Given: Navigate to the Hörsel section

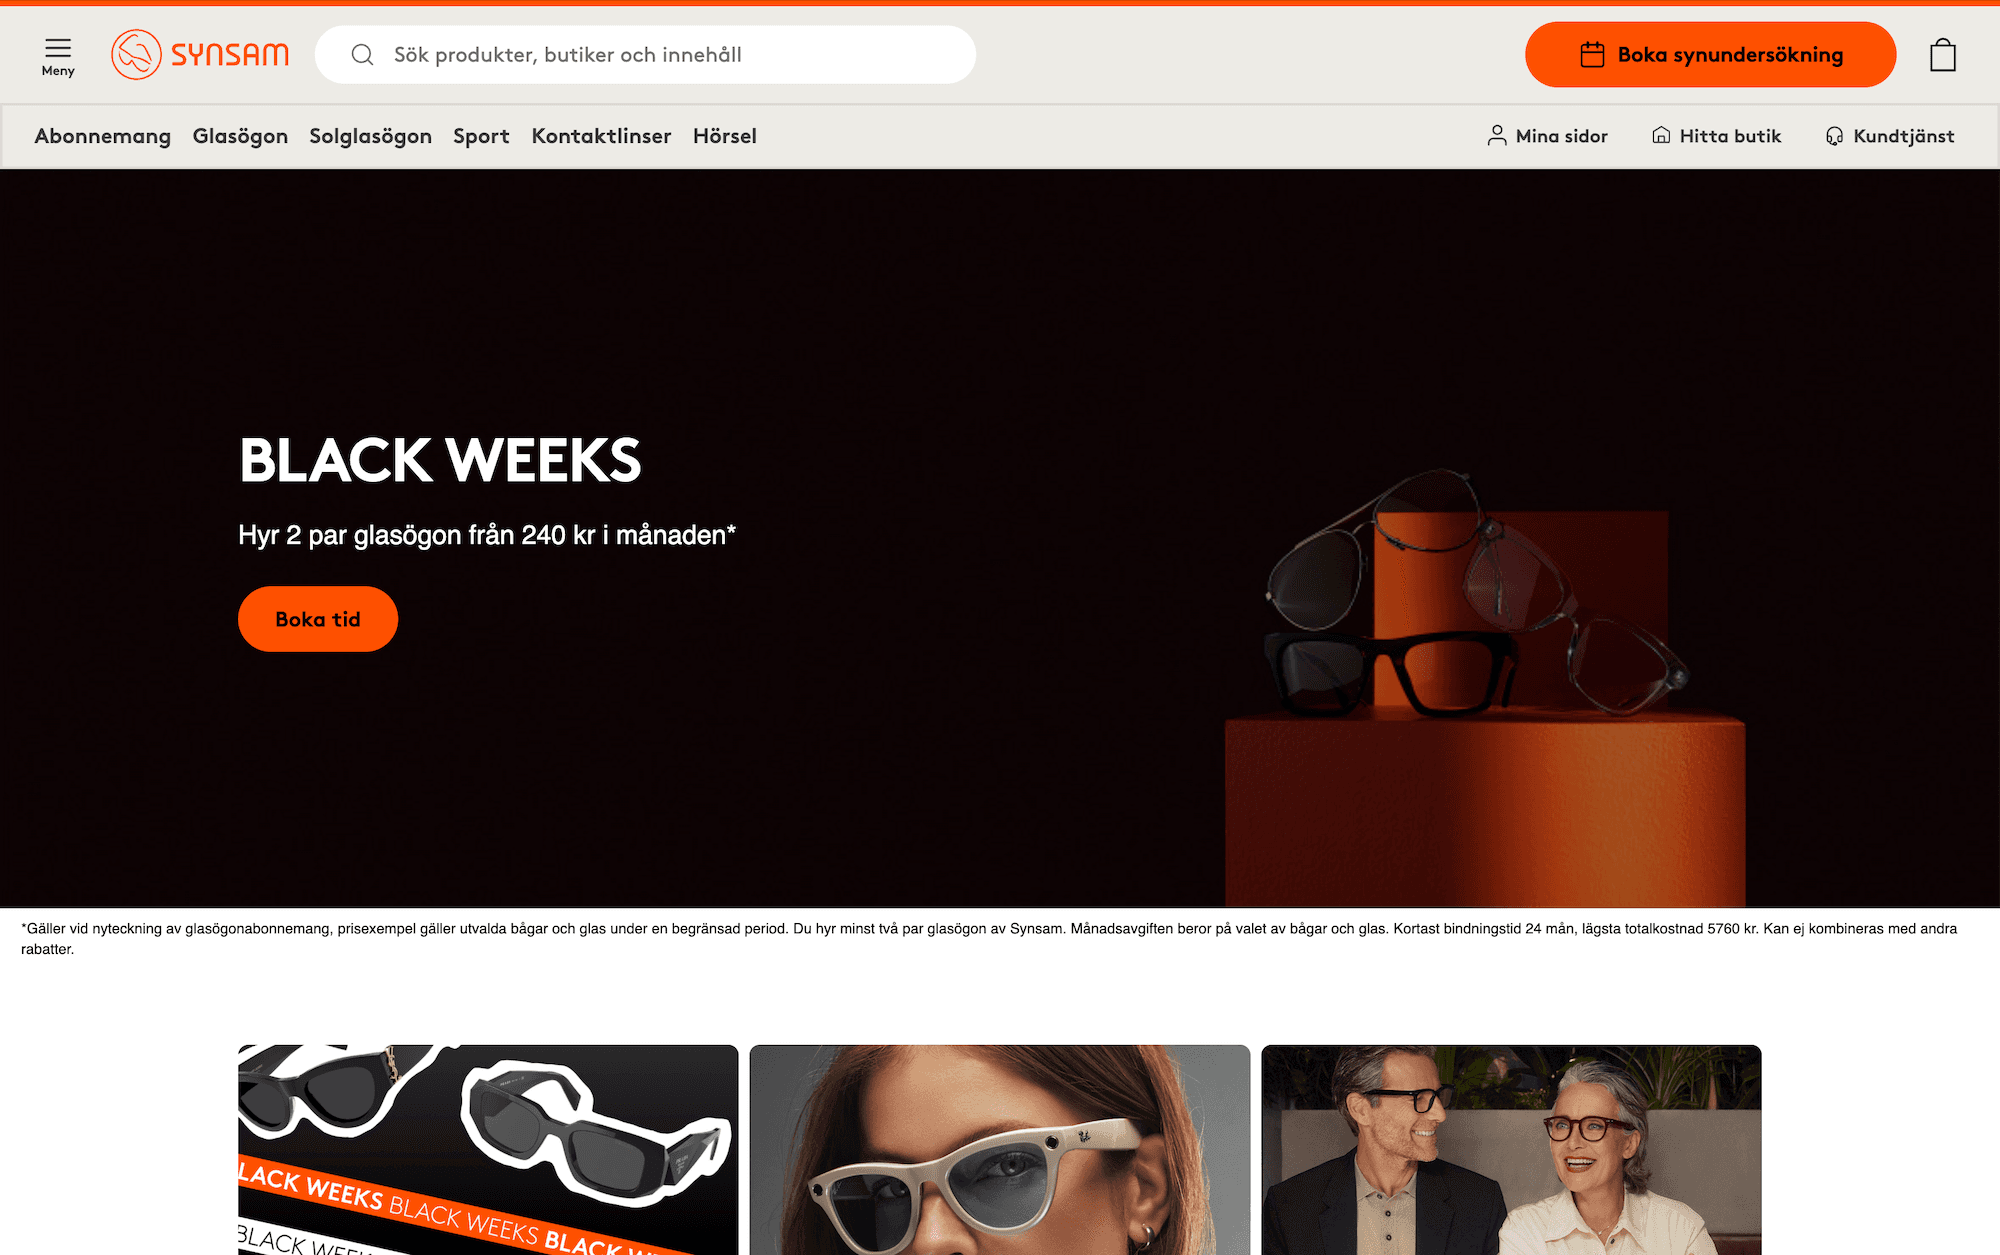Looking at the screenshot, I should pos(725,136).
